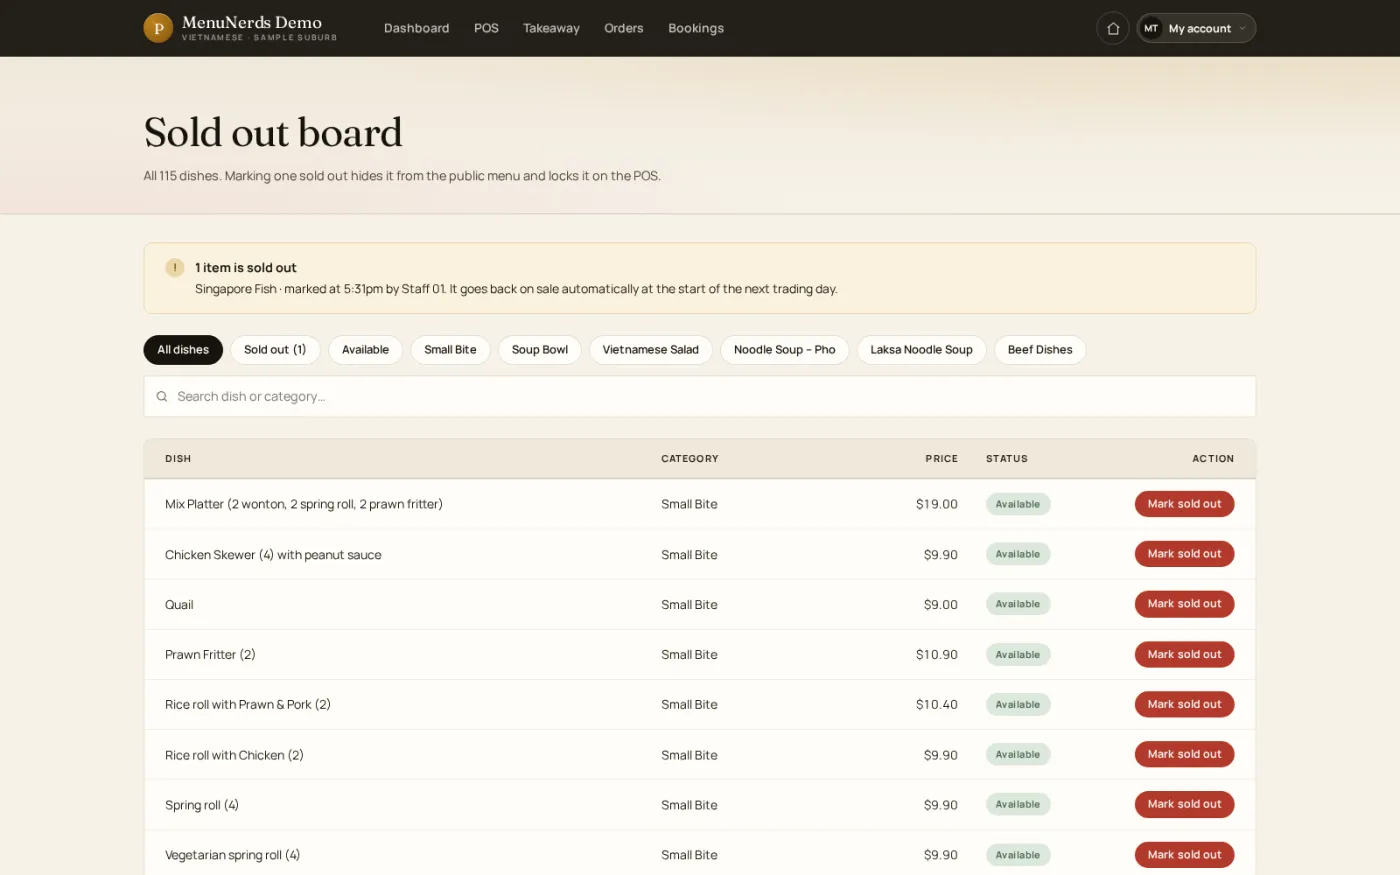Click Rice roll with Chicken (2) name
This screenshot has width=1400, height=875.
[x=234, y=755]
